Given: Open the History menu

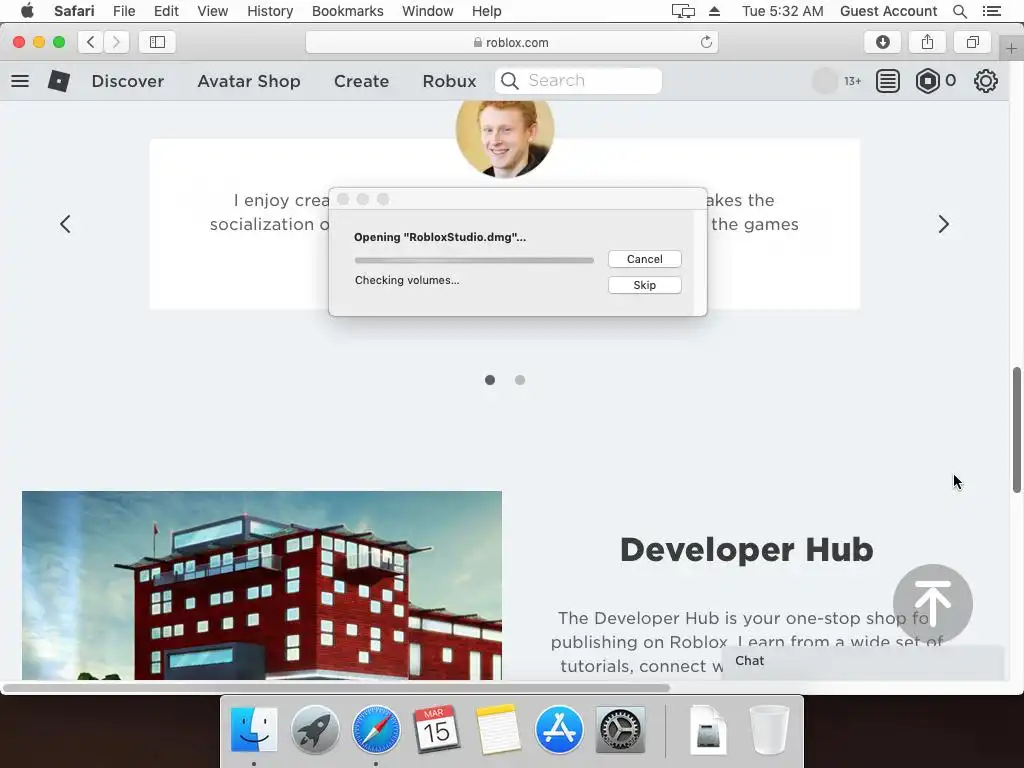Looking at the screenshot, I should [270, 11].
